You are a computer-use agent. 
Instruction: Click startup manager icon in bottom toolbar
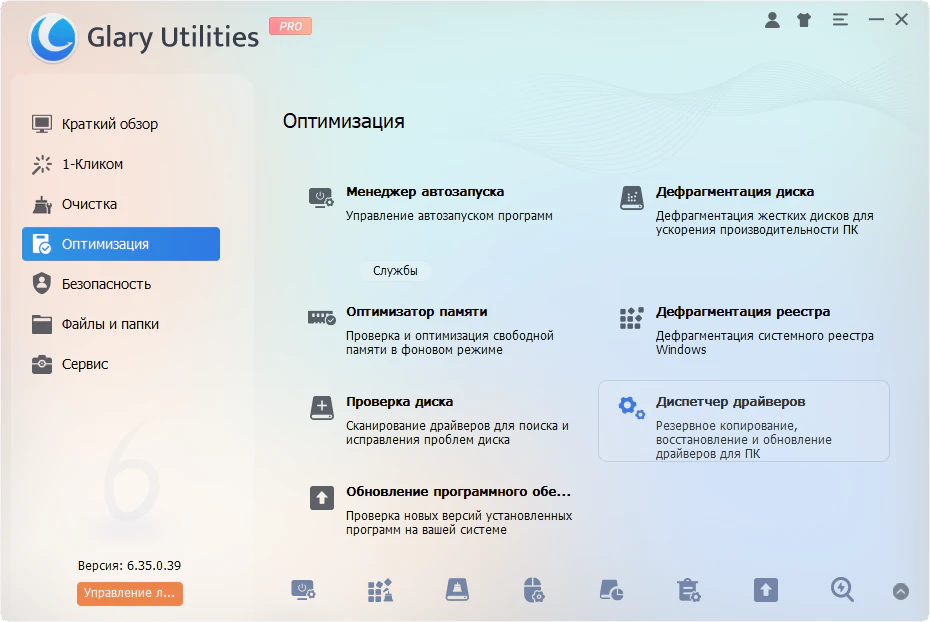point(303,591)
